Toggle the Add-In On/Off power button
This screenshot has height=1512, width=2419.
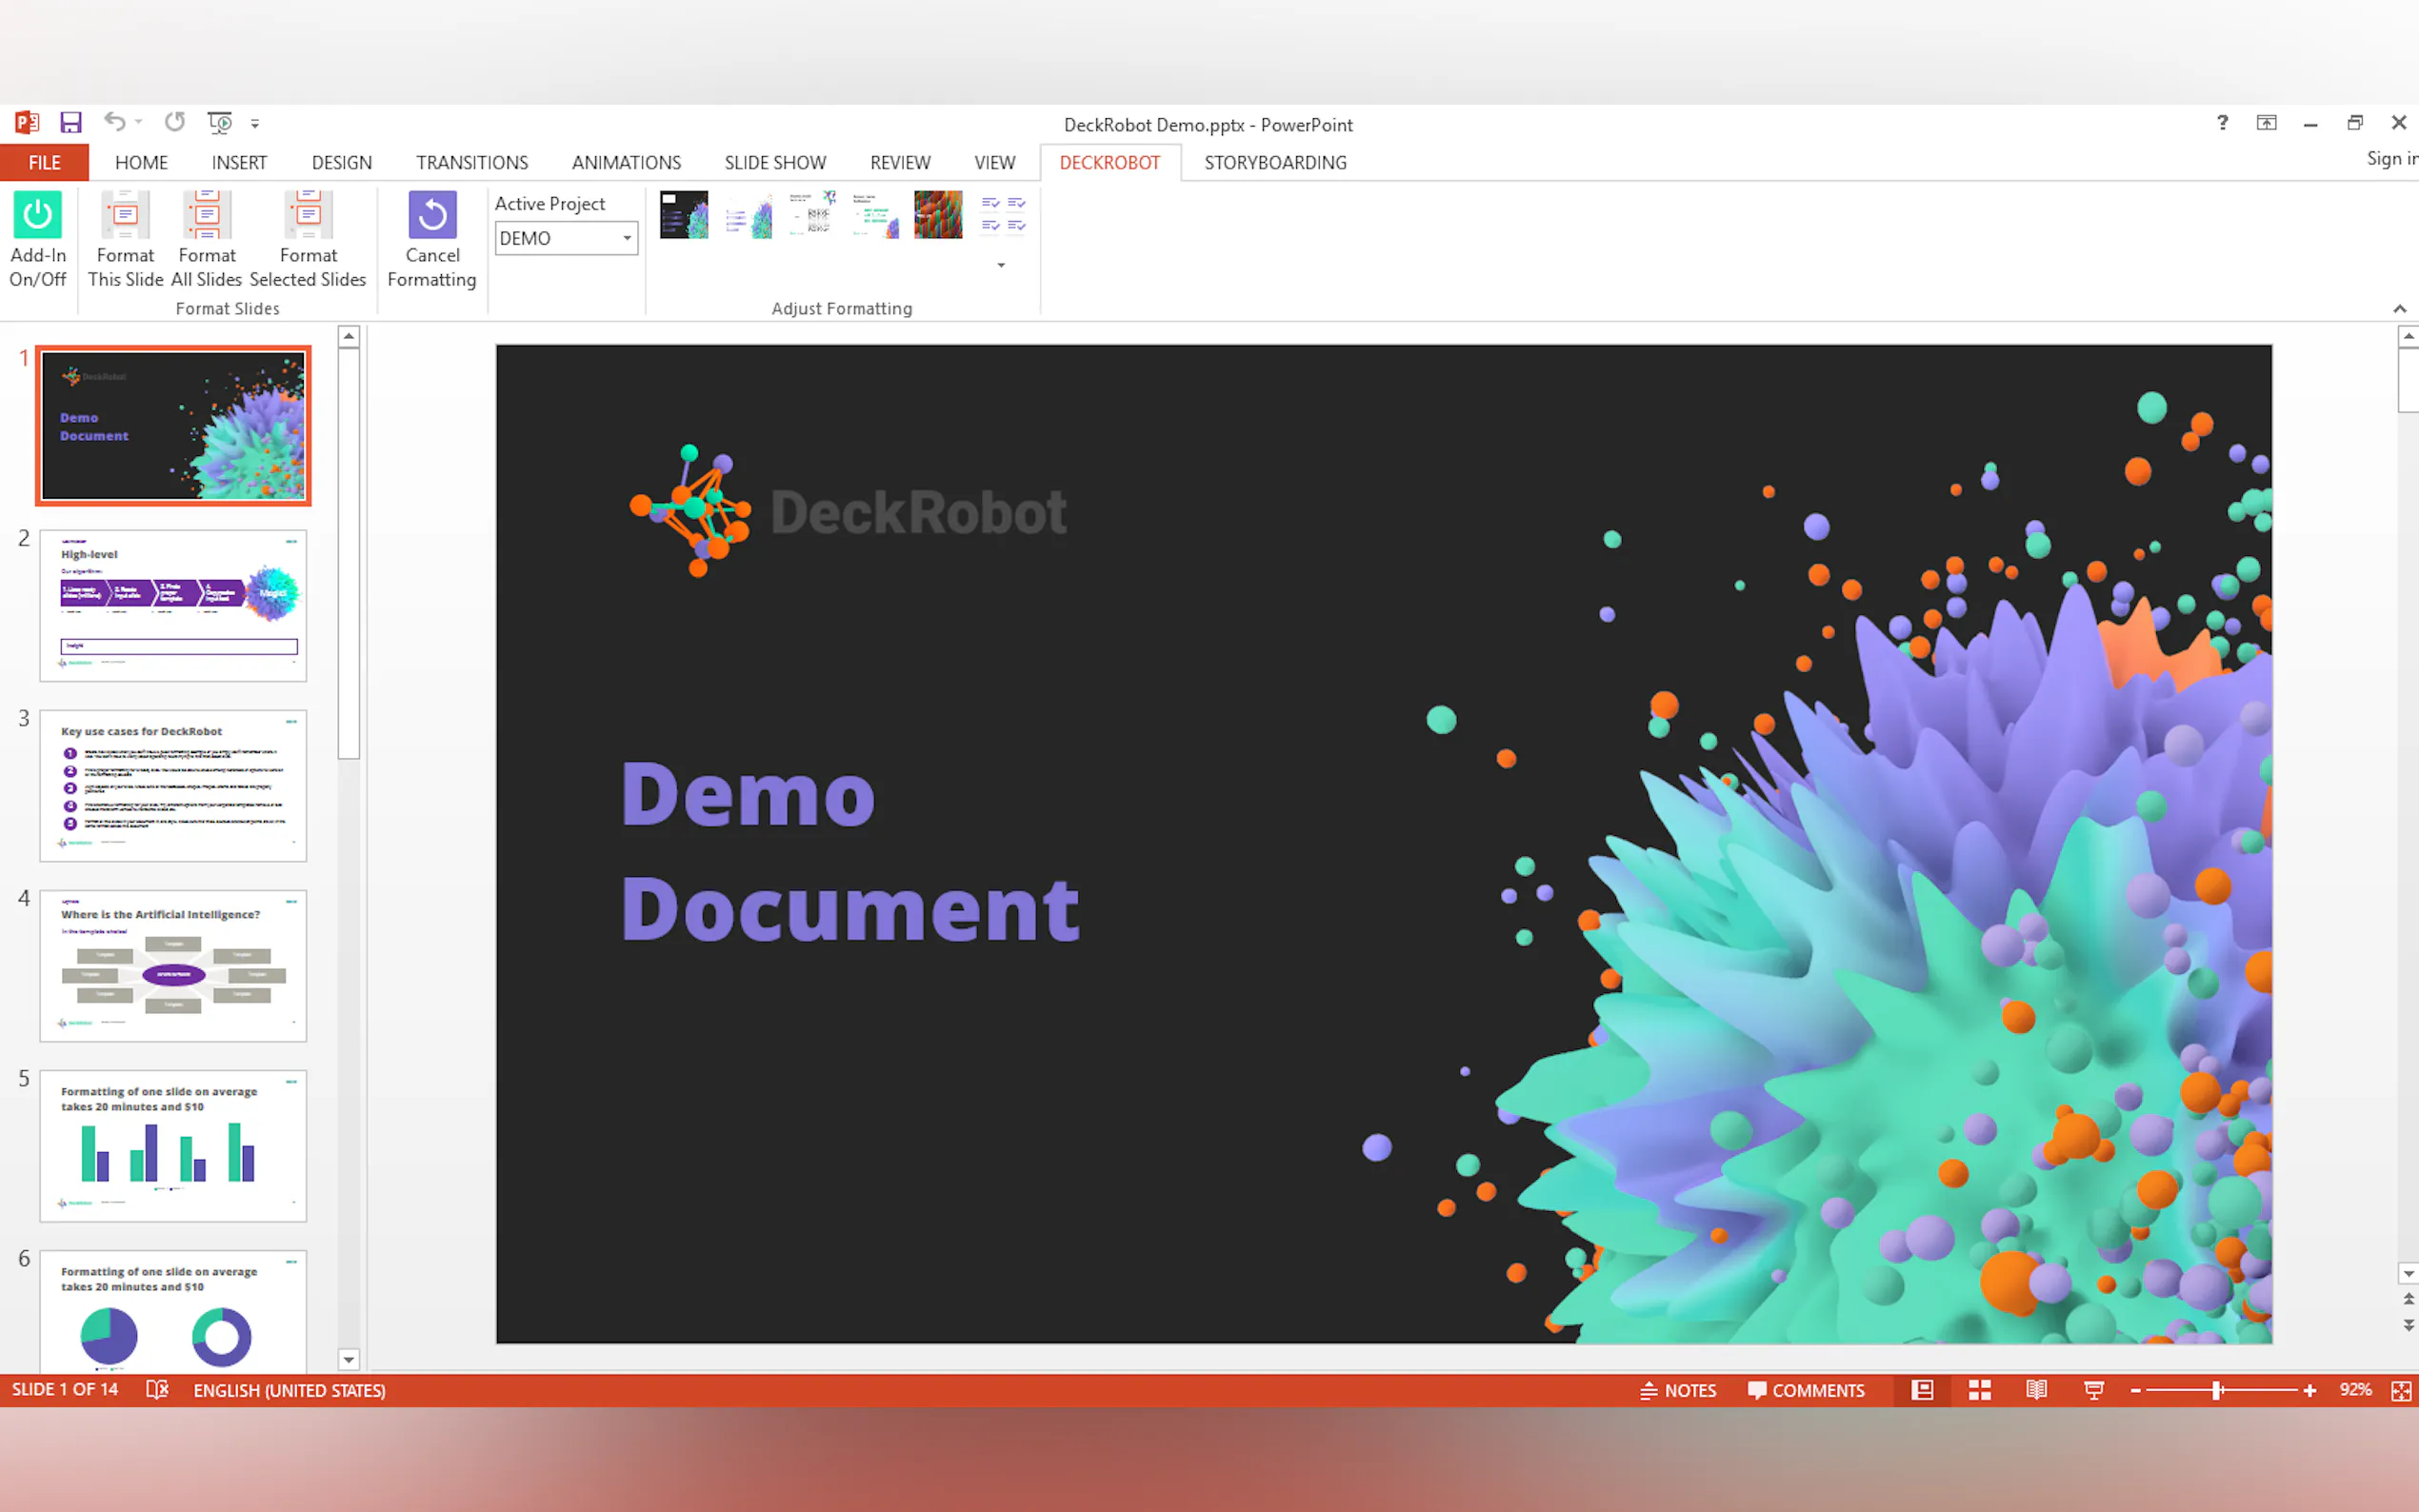pyautogui.click(x=37, y=216)
